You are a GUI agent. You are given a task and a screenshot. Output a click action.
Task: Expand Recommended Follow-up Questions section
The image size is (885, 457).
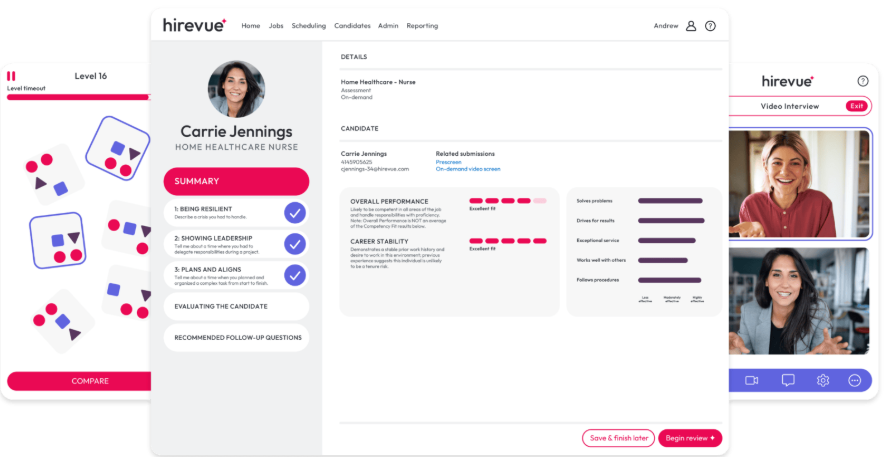[x=236, y=337]
